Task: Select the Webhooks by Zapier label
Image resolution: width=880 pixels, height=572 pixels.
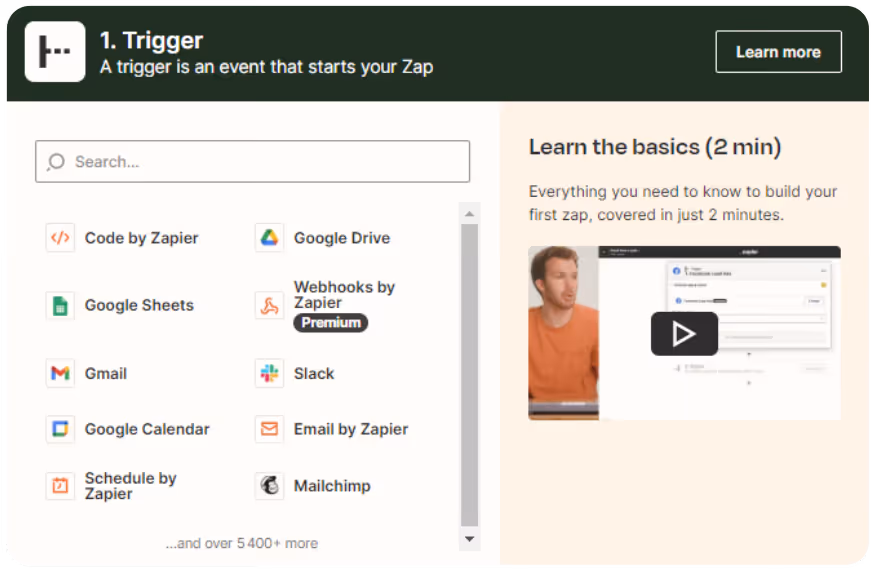Action: 345,295
